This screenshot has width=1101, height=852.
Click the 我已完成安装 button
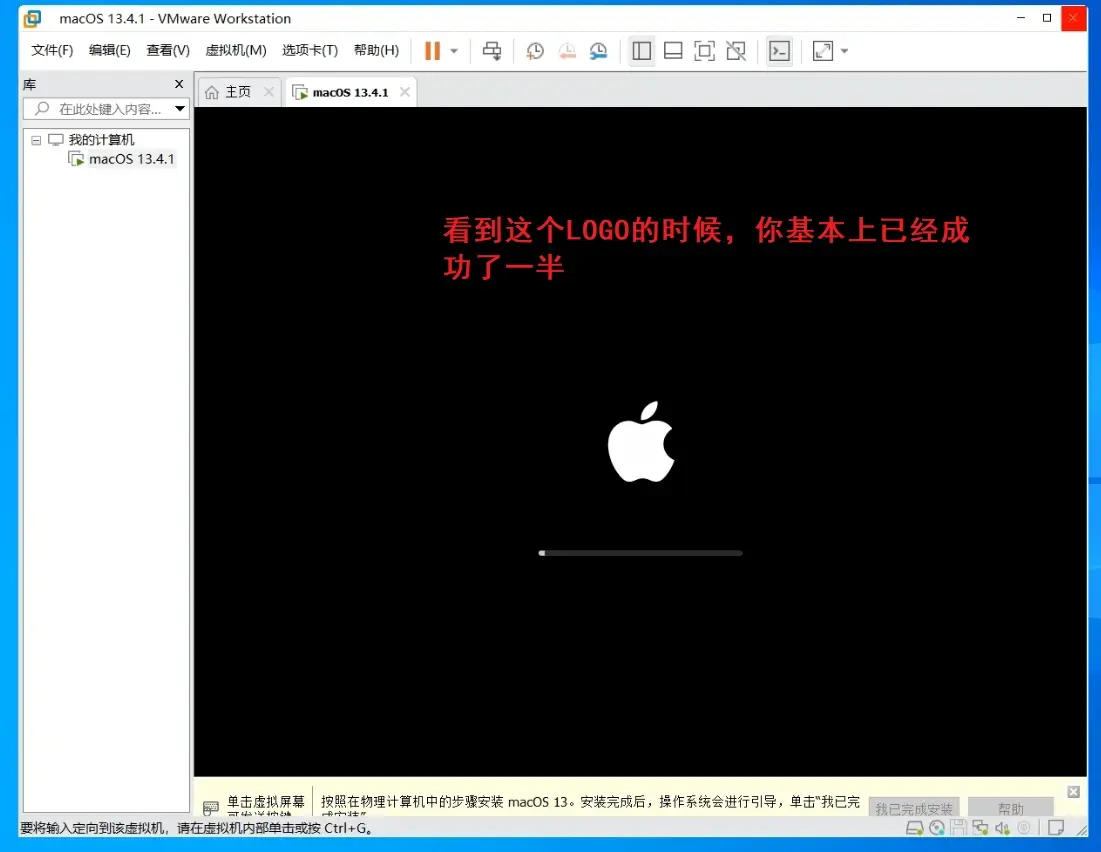pyautogui.click(x=914, y=808)
